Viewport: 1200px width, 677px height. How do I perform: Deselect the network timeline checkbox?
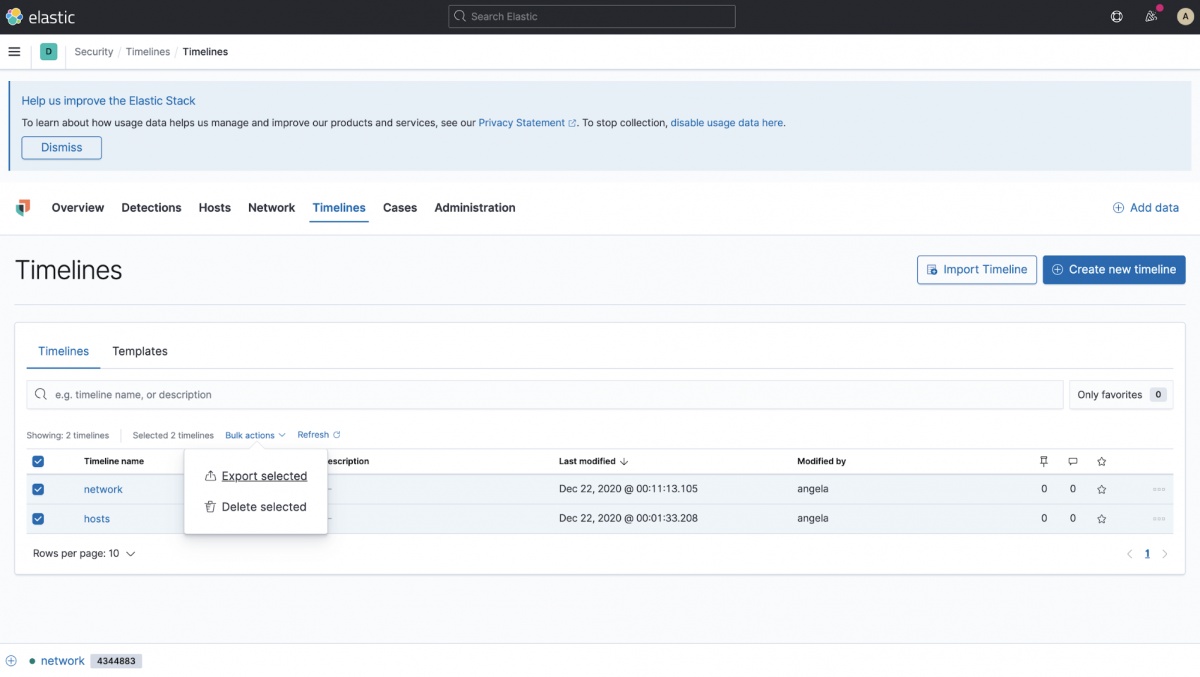38,490
